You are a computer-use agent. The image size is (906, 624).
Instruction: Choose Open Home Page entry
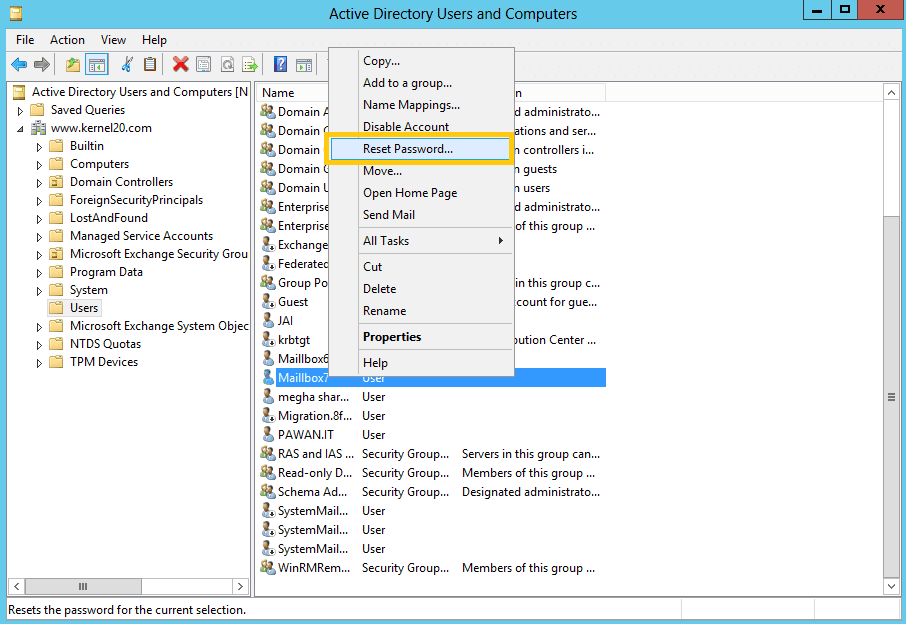click(x=421, y=193)
